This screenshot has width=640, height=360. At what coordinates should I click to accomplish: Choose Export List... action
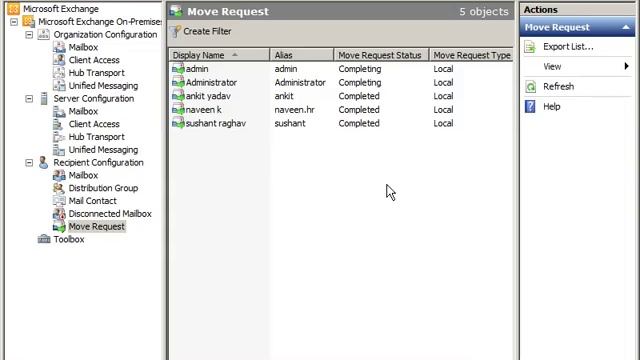568,47
